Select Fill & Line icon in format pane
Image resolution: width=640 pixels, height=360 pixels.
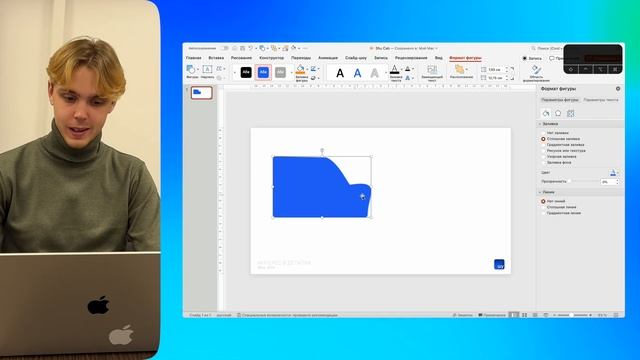tap(546, 113)
